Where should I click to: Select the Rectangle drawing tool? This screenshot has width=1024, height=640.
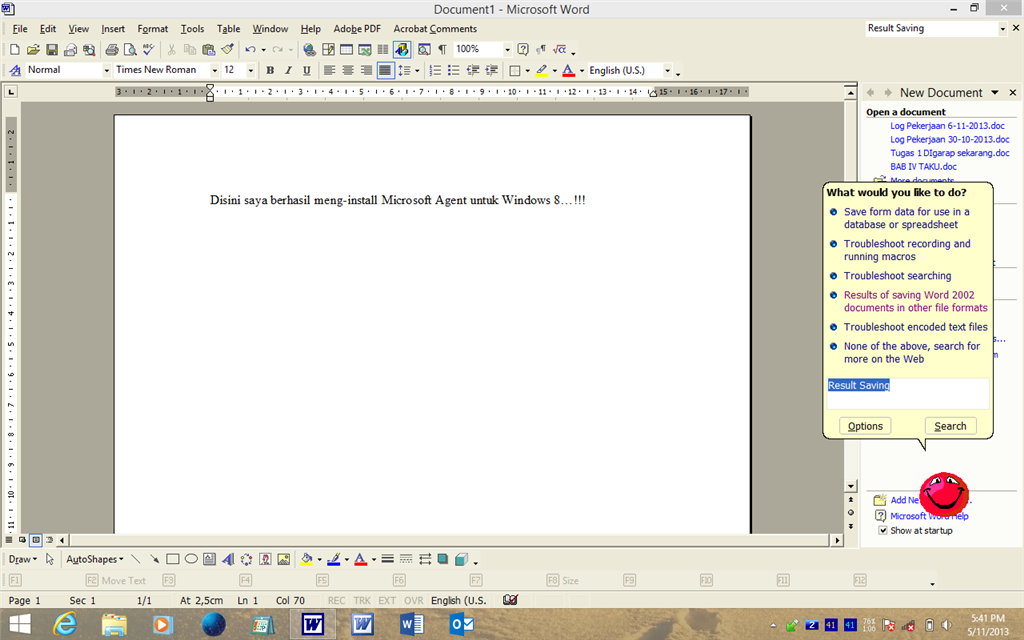click(172, 559)
